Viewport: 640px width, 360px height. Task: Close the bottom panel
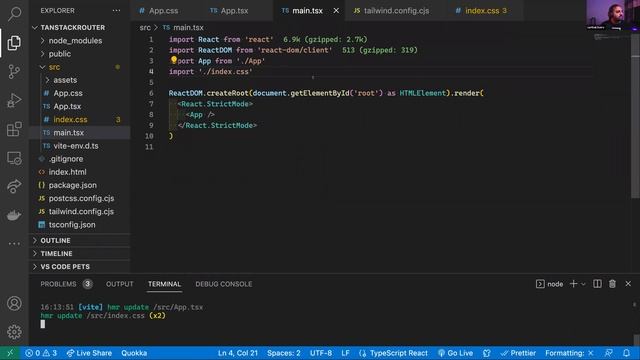(628, 284)
